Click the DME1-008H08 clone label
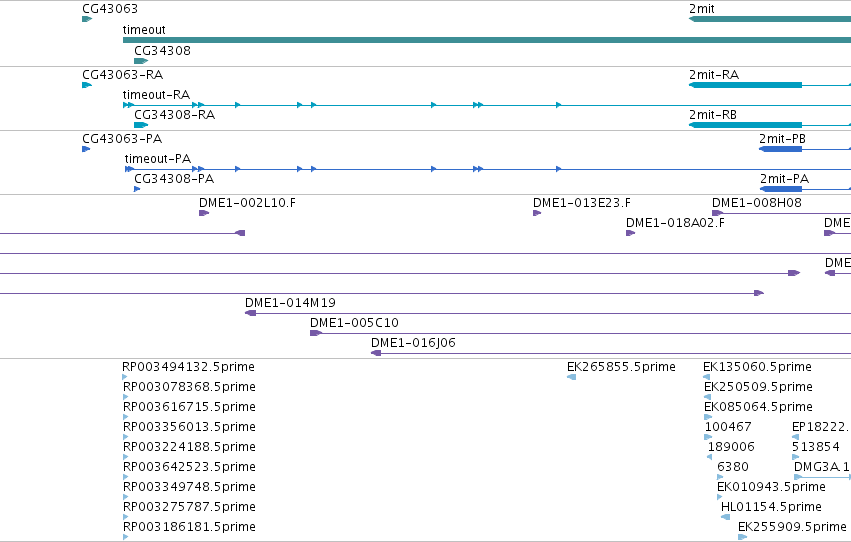Screen dimensions: 851x542 (x=757, y=203)
